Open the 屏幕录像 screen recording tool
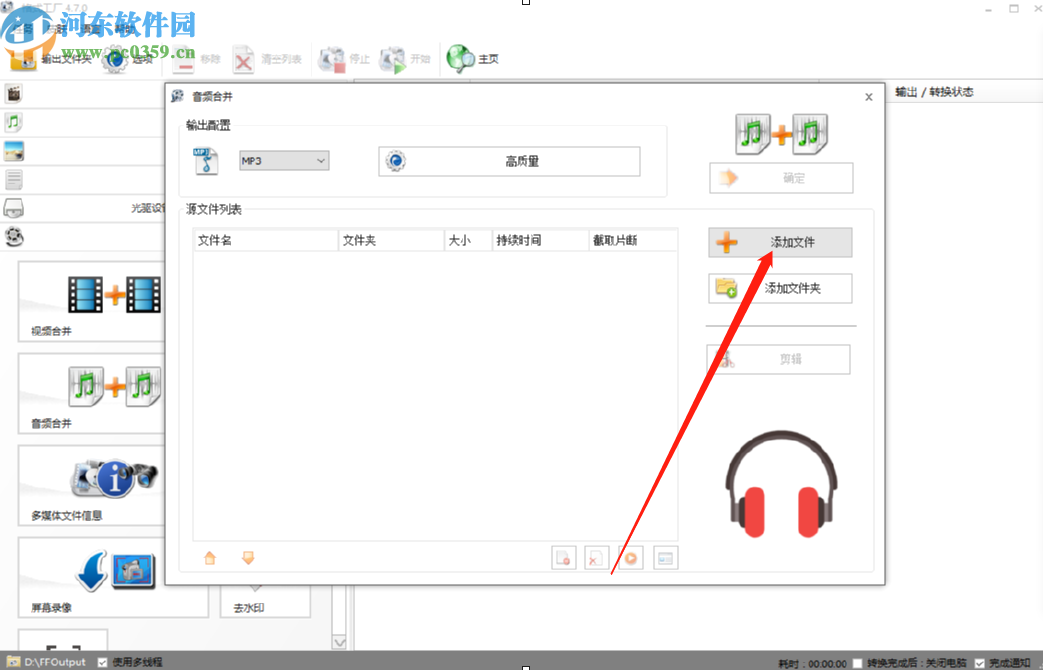Viewport: 1043px width, 670px height. (x=112, y=570)
